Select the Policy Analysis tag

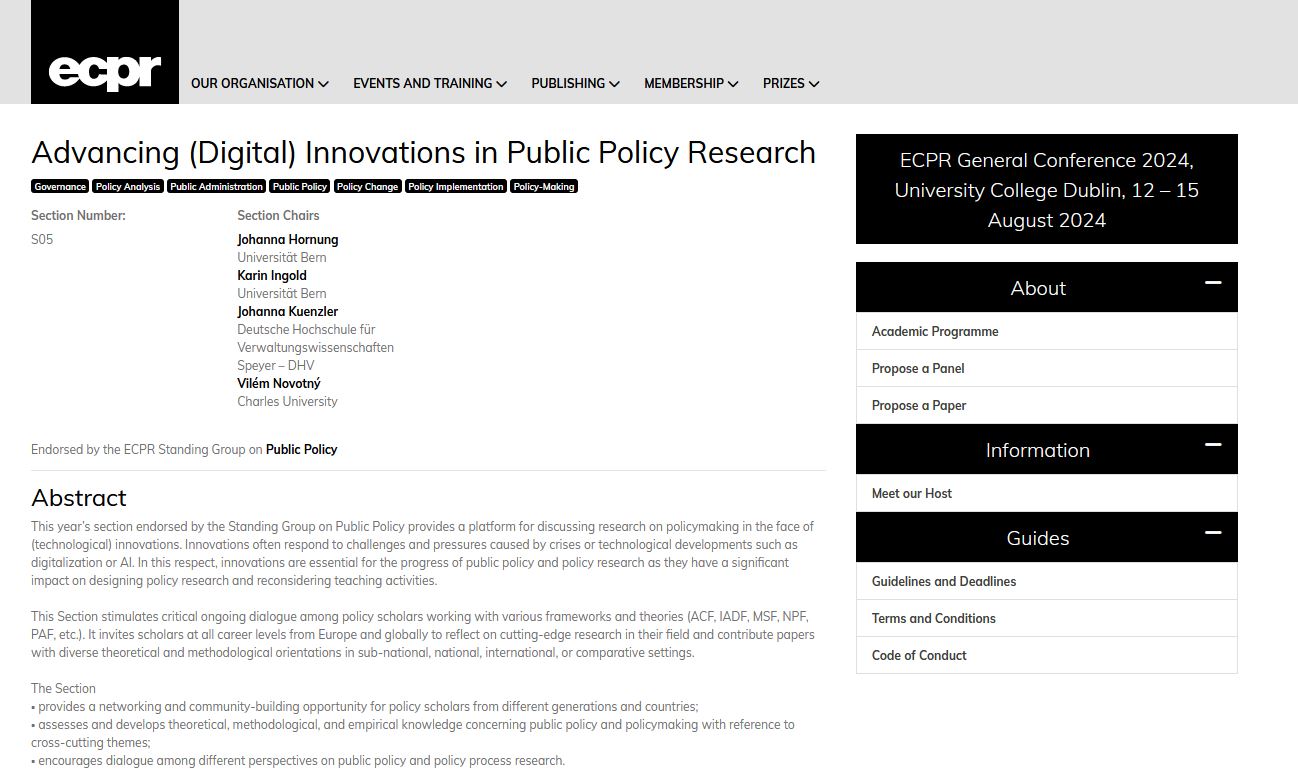coord(128,187)
